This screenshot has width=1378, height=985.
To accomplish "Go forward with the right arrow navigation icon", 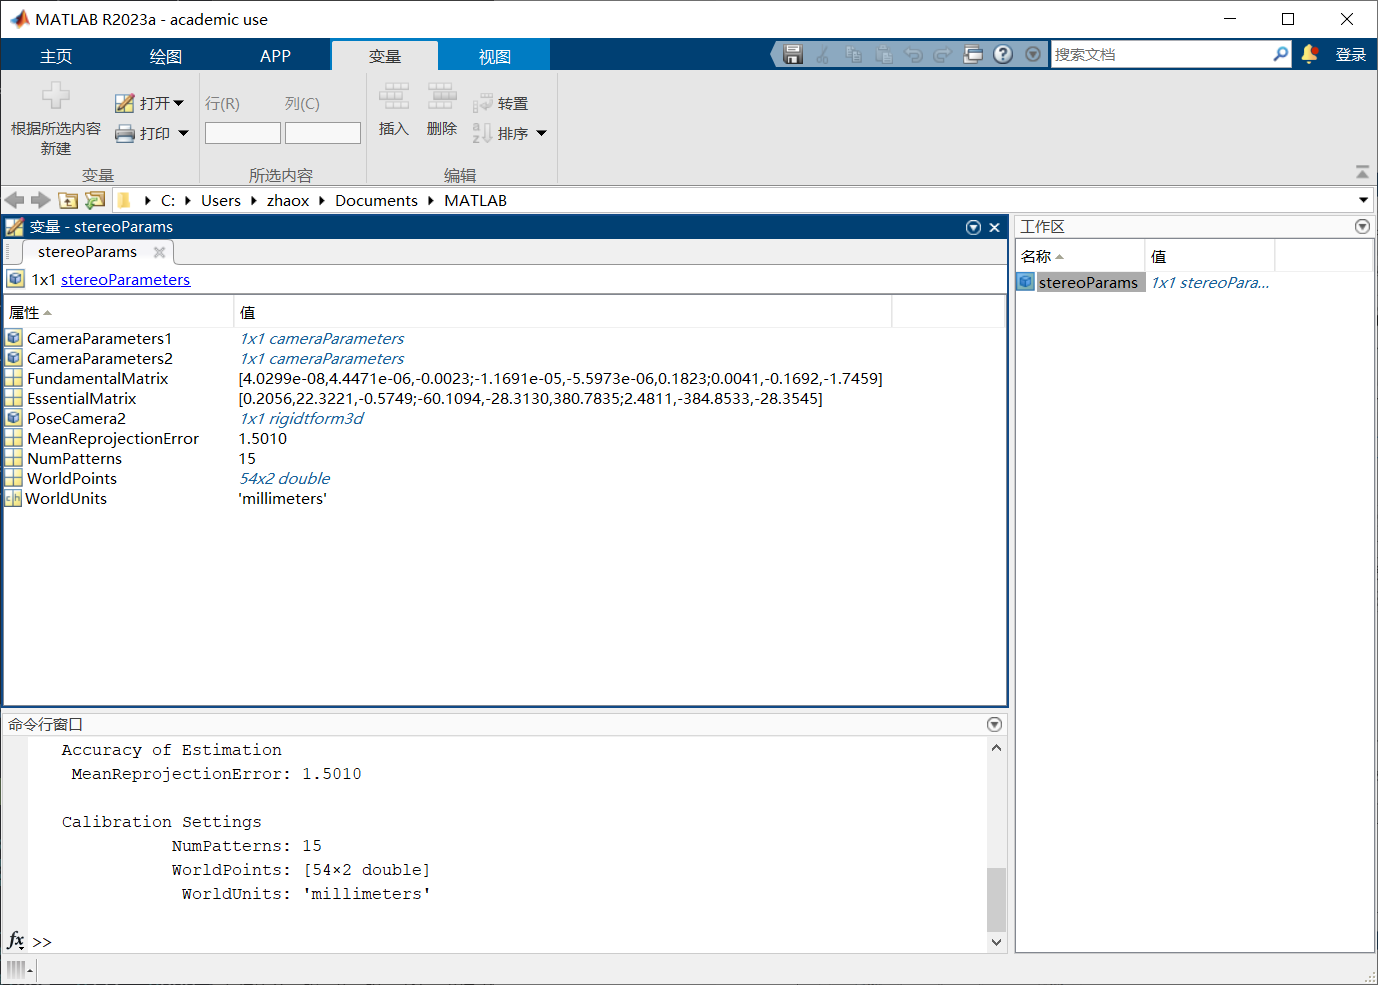I will tap(41, 200).
